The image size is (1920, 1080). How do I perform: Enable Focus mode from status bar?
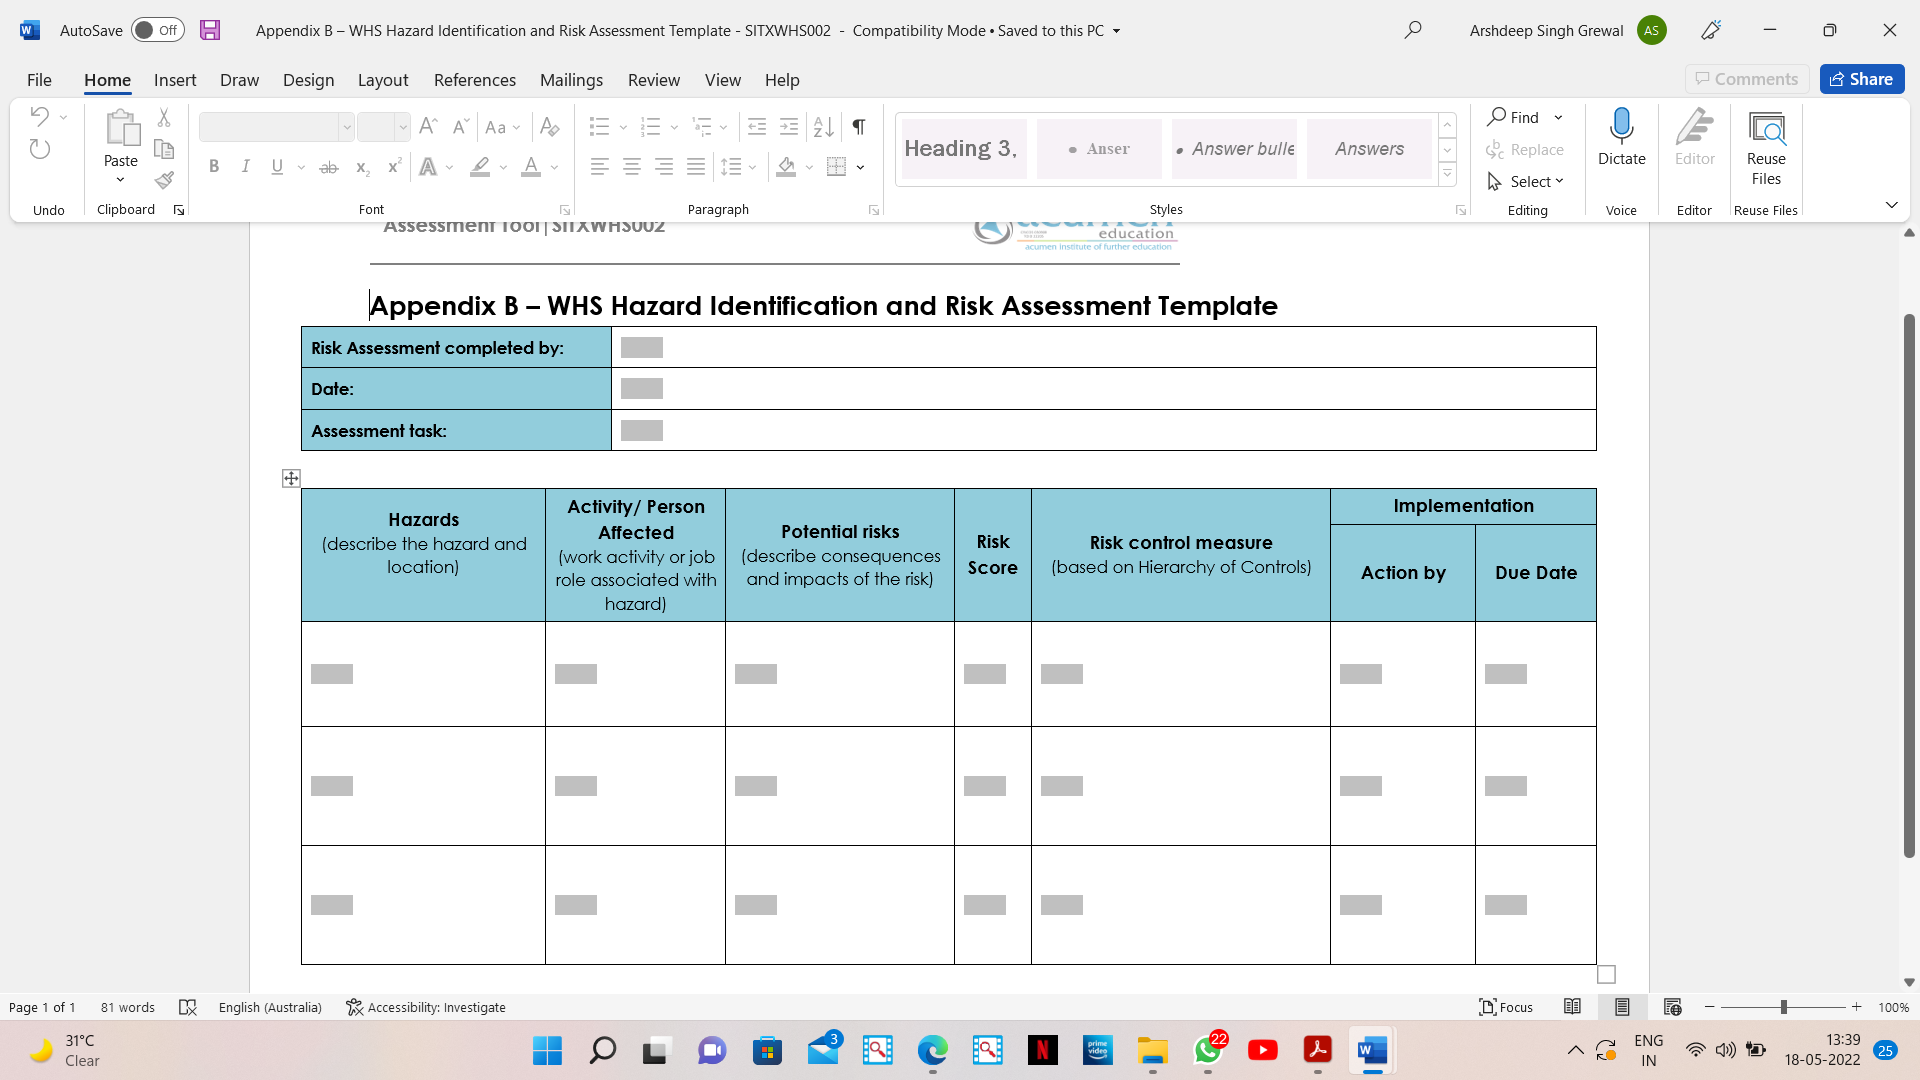click(x=1505, y=1007)
